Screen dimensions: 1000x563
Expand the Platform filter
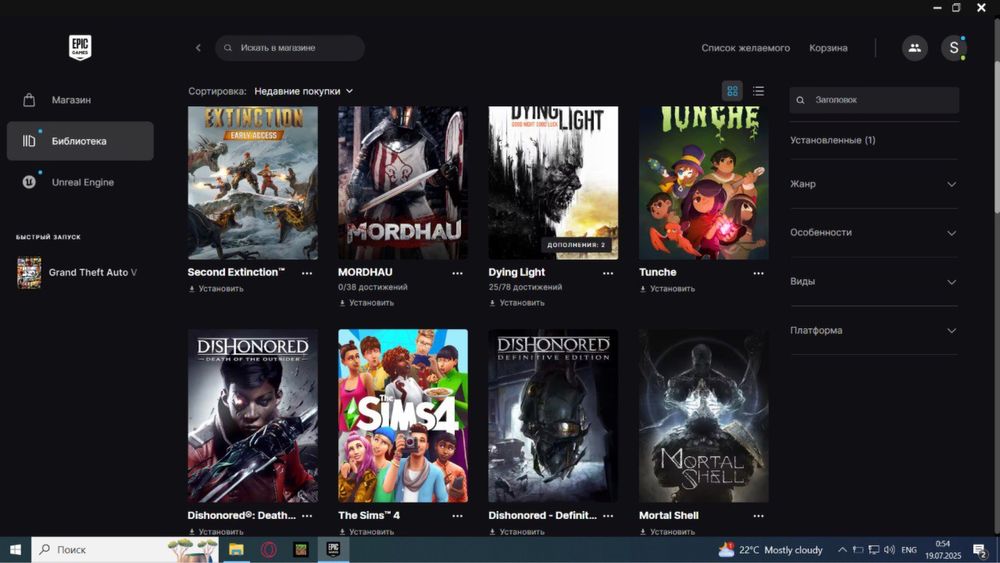[x=874, y=330]
